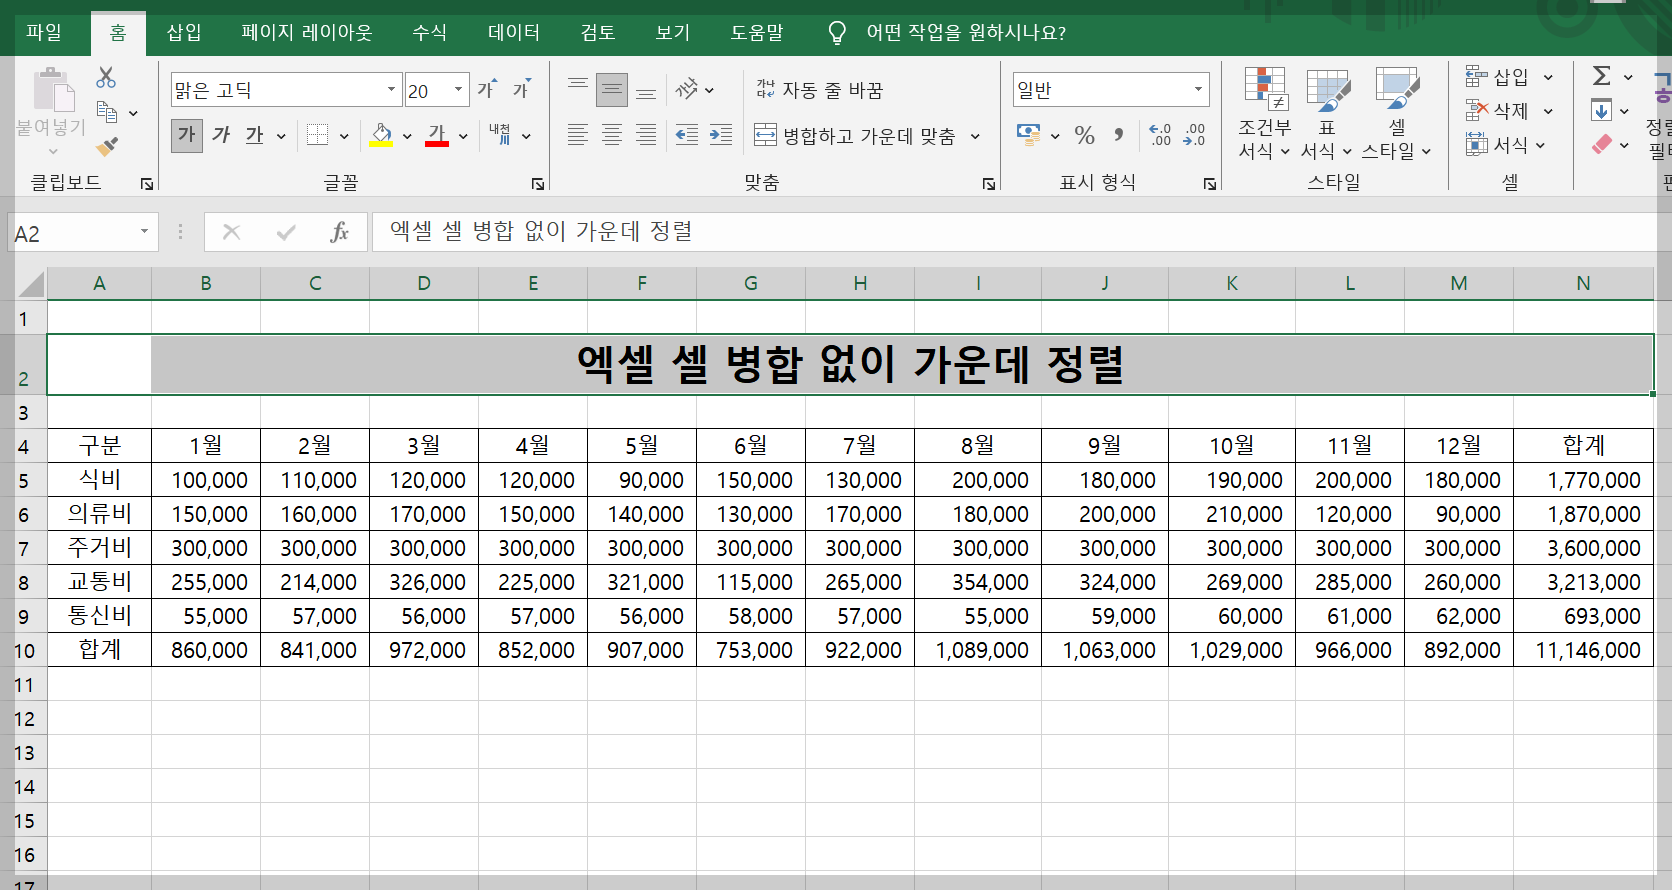Select the Format Painter brush icon
Screen dimensions: 1672x890
tap(107, 147)
